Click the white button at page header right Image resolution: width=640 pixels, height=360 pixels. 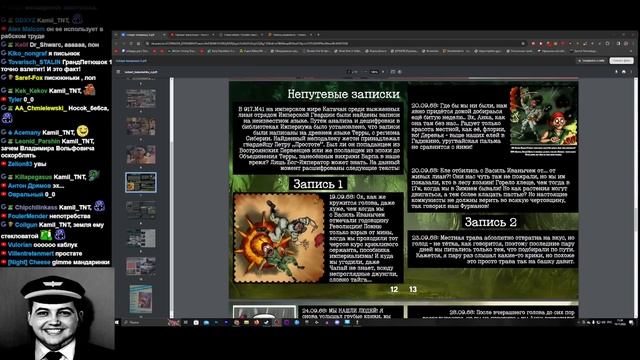pos(621,61)
